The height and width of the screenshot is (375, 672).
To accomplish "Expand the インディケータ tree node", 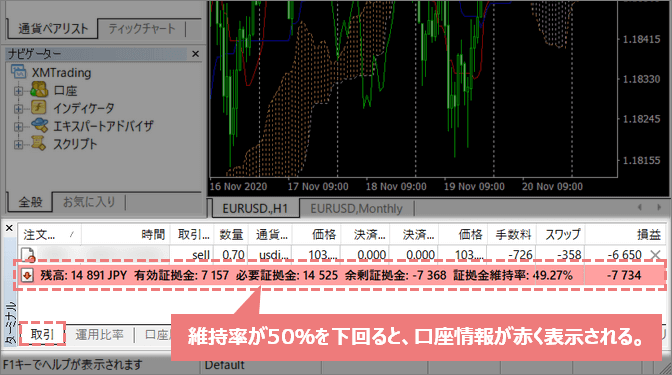I will [18, 109].
